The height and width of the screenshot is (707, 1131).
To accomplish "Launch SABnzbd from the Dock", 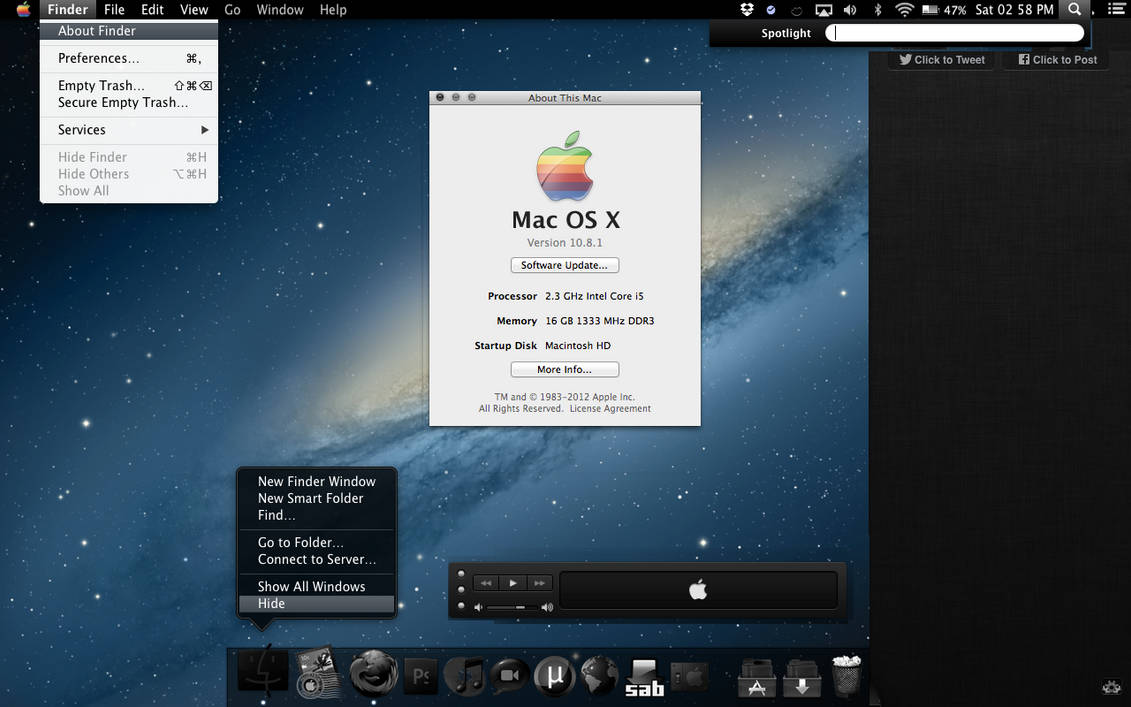I will (644, 678).
